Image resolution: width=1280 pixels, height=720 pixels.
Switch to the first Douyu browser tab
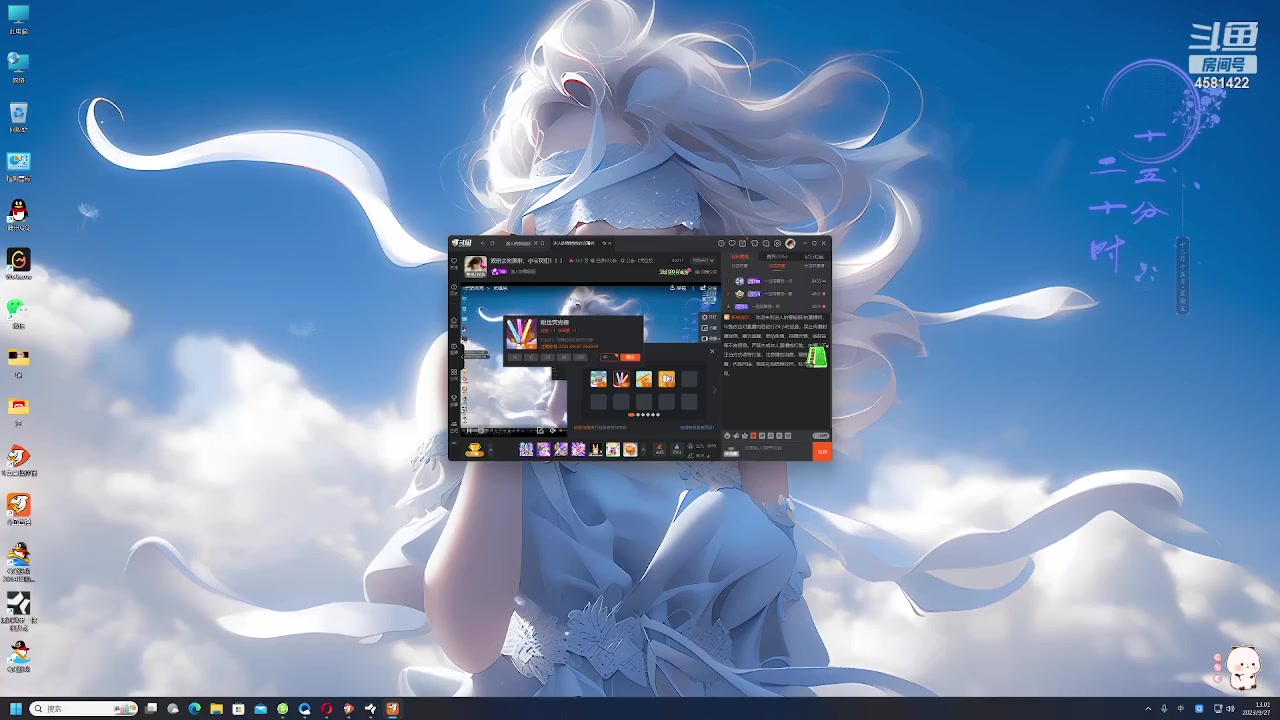click(x=518, y=243)
